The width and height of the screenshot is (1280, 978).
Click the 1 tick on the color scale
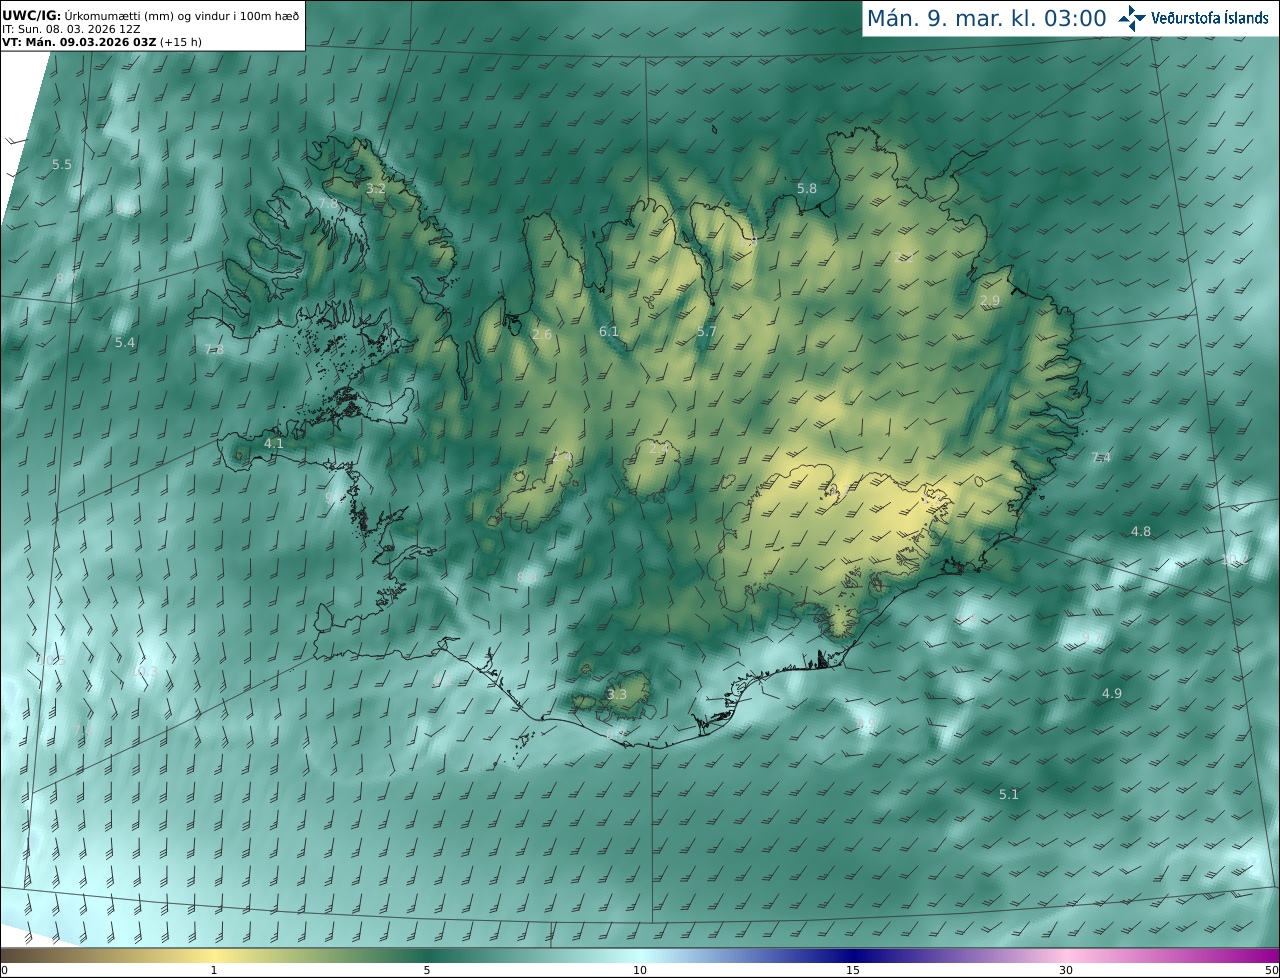click(214, 970)
